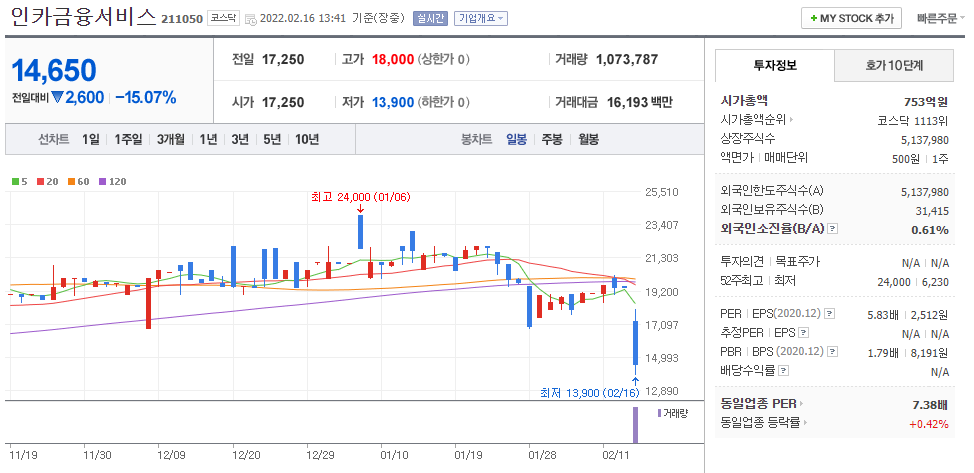Select the 1년 line chart period
The width and height of the screenshot is (974, 473).
coord(208,139)
